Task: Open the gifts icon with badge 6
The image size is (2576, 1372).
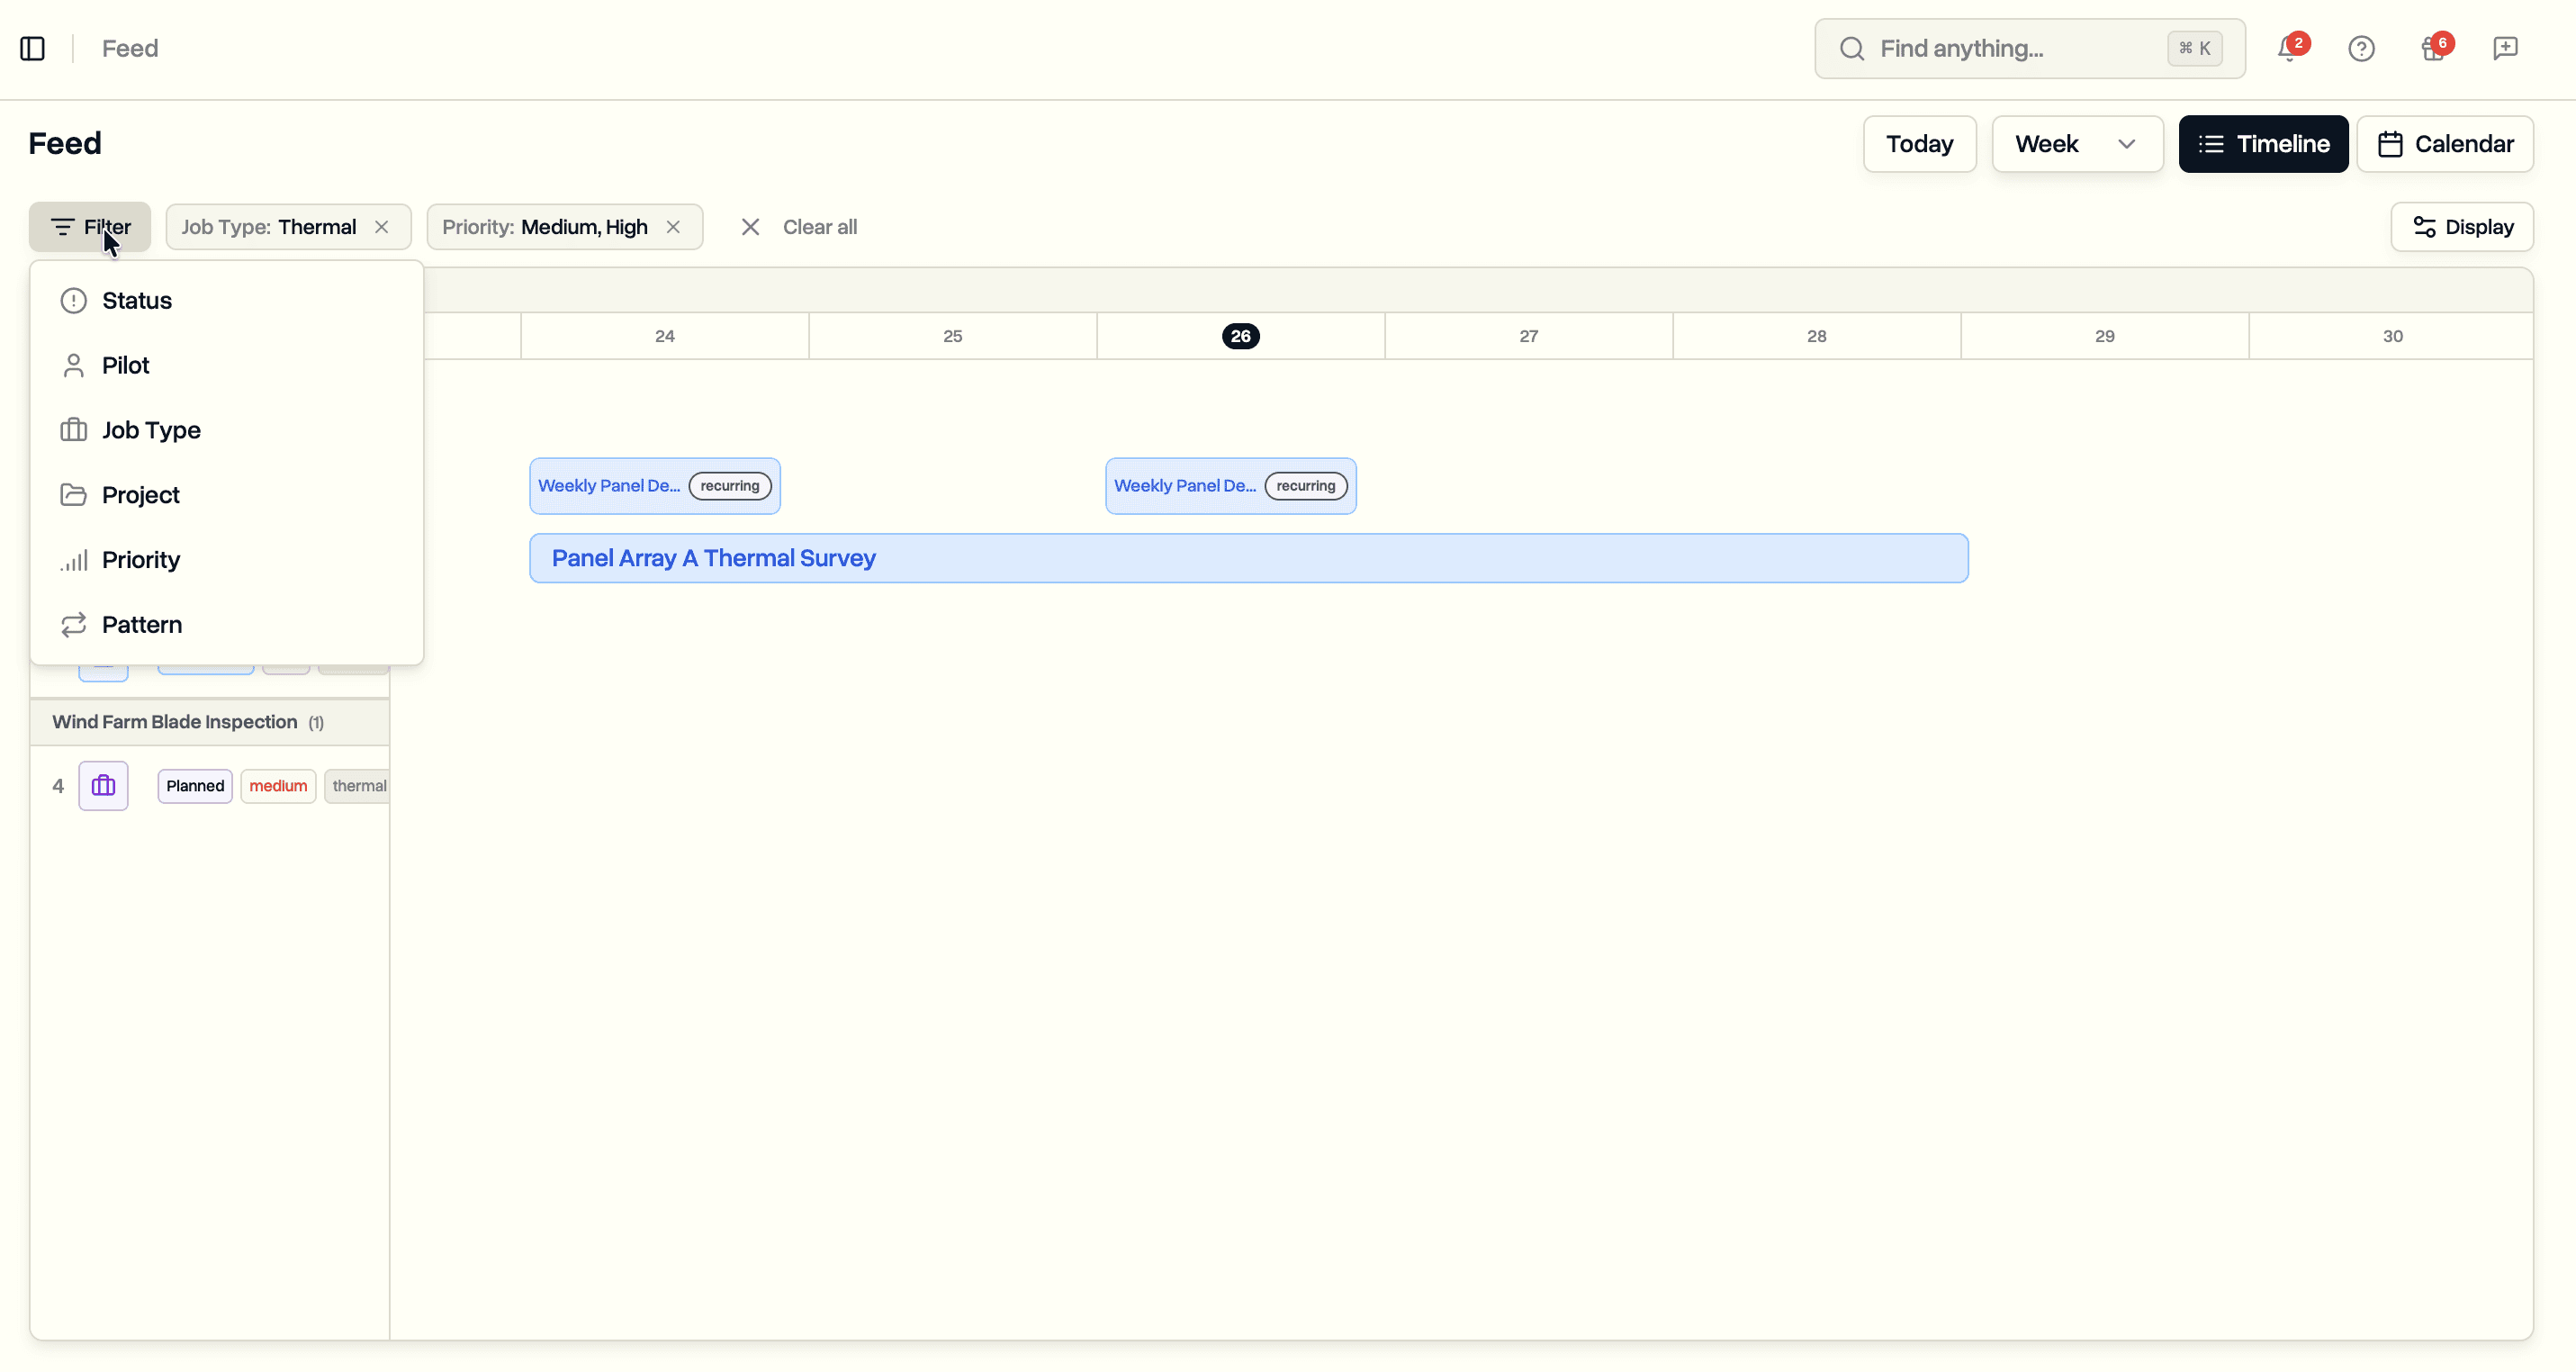Action: tap(2432, 48)
